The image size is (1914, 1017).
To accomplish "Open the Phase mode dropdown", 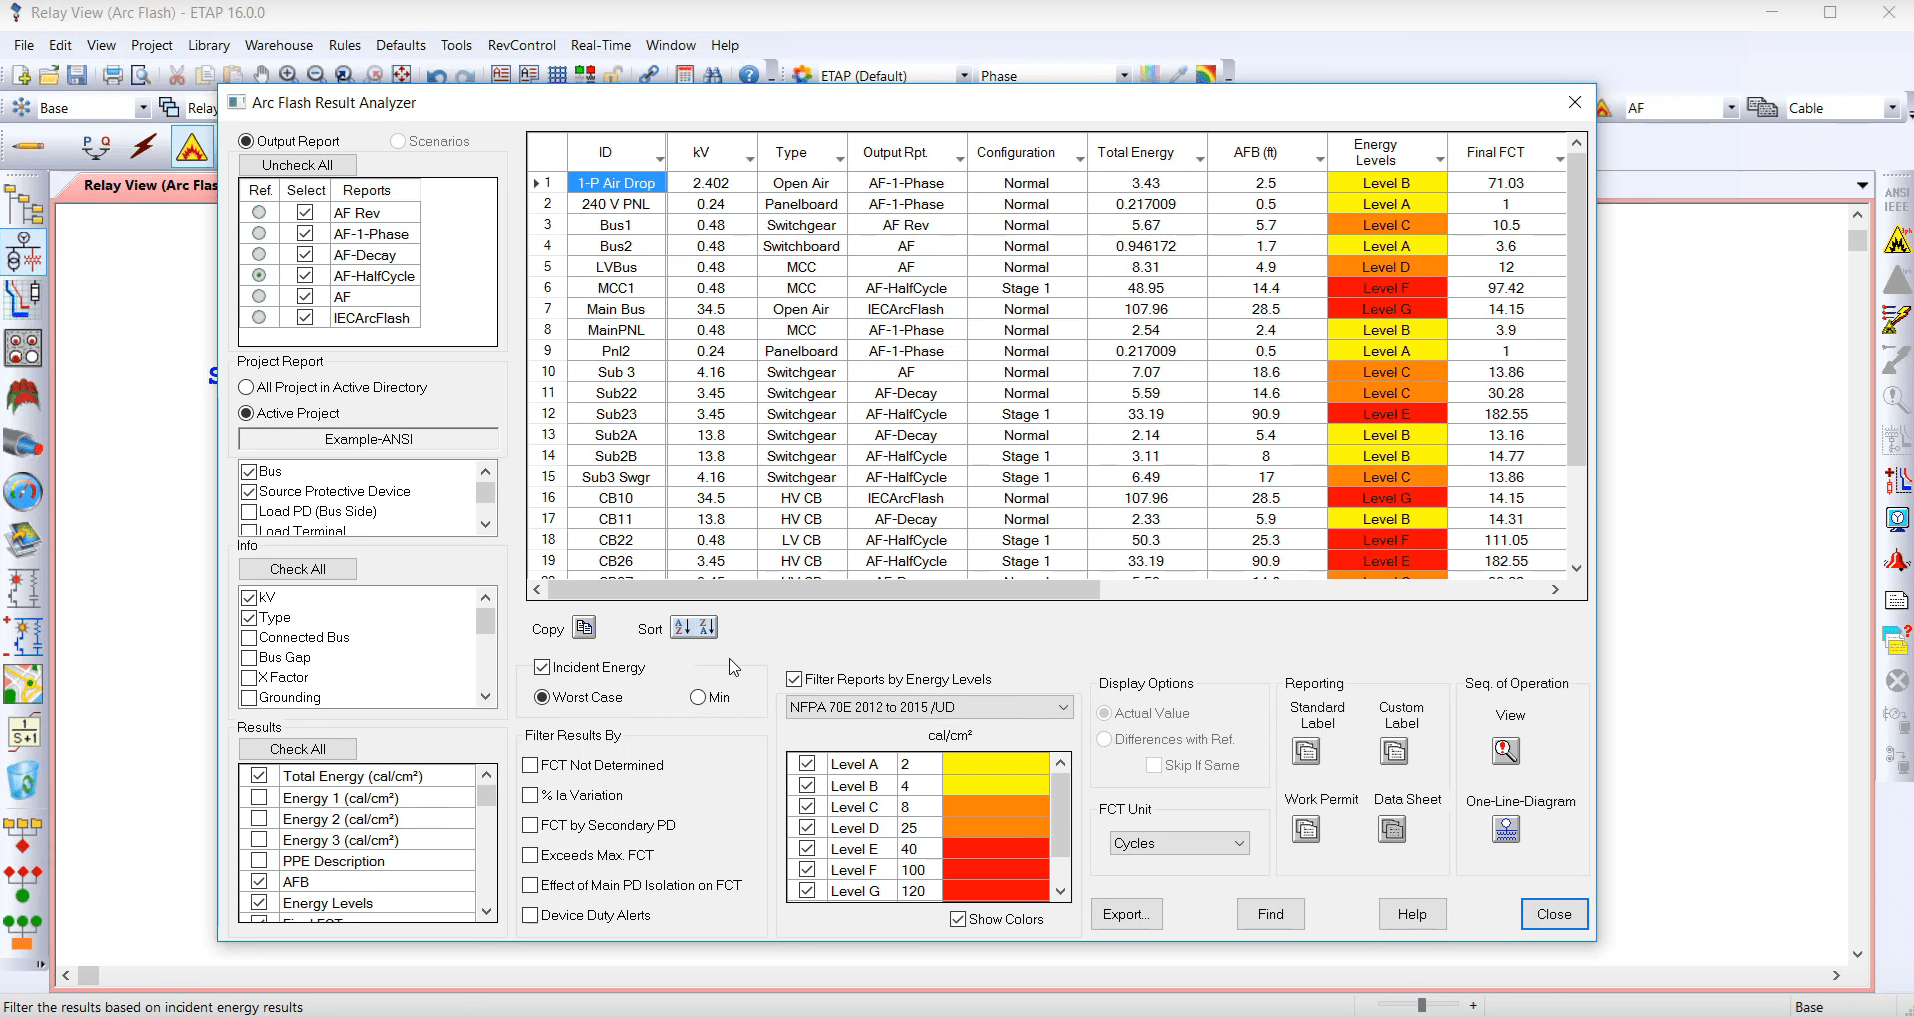I will (1124, 76).
